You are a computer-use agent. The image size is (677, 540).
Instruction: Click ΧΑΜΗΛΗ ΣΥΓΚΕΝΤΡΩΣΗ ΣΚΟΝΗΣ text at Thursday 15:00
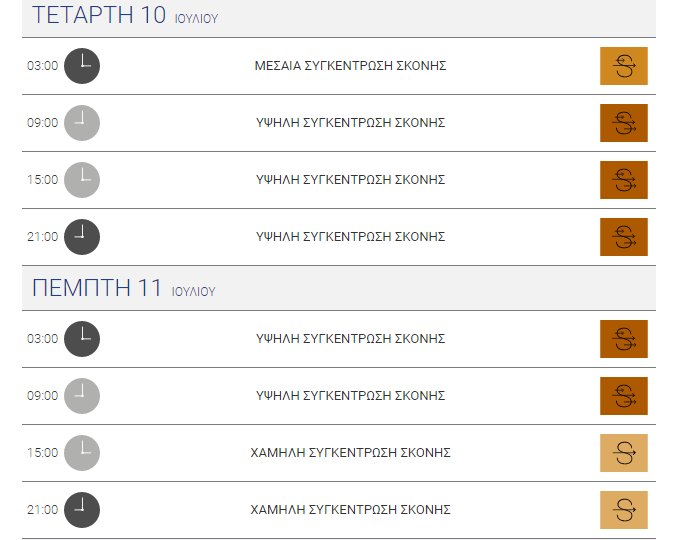click(x=350, y=452)
